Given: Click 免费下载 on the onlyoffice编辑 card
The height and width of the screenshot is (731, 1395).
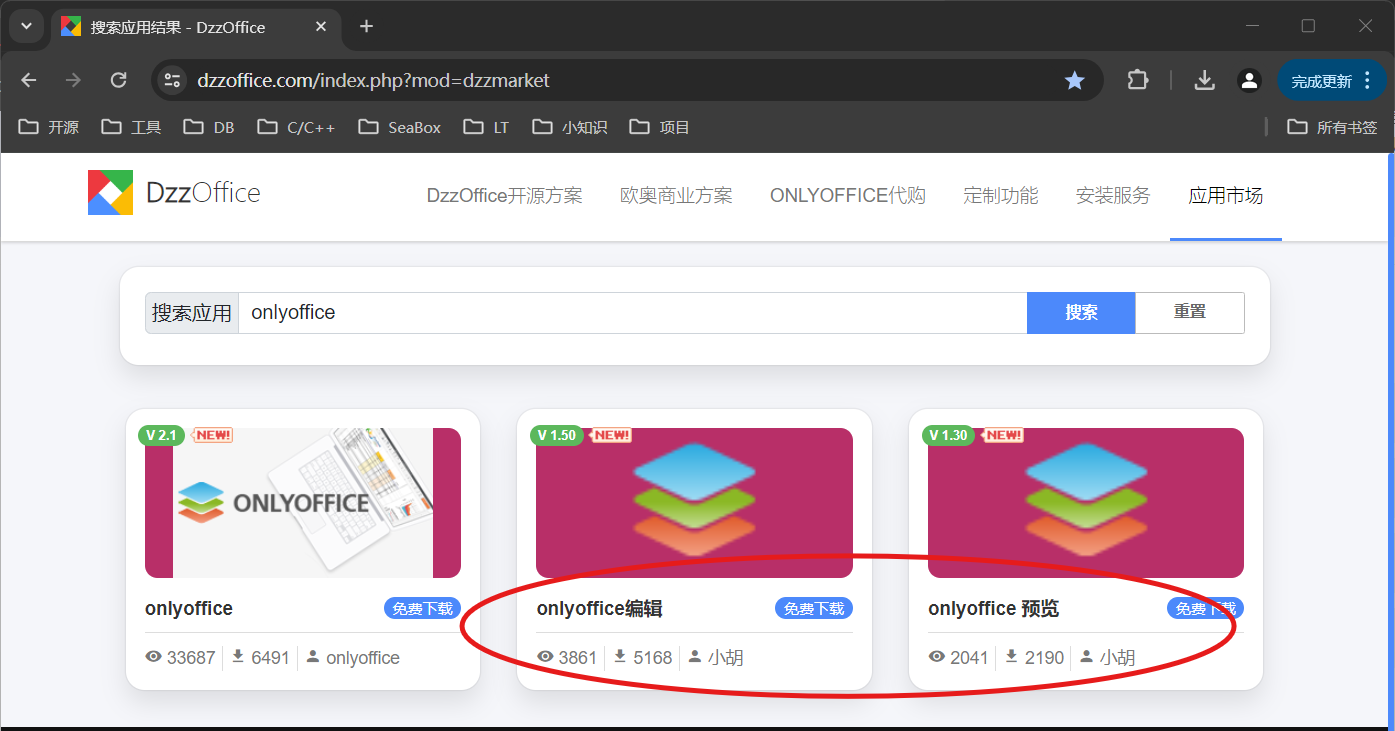Looking at the screenshot, I should pos(814,608).
